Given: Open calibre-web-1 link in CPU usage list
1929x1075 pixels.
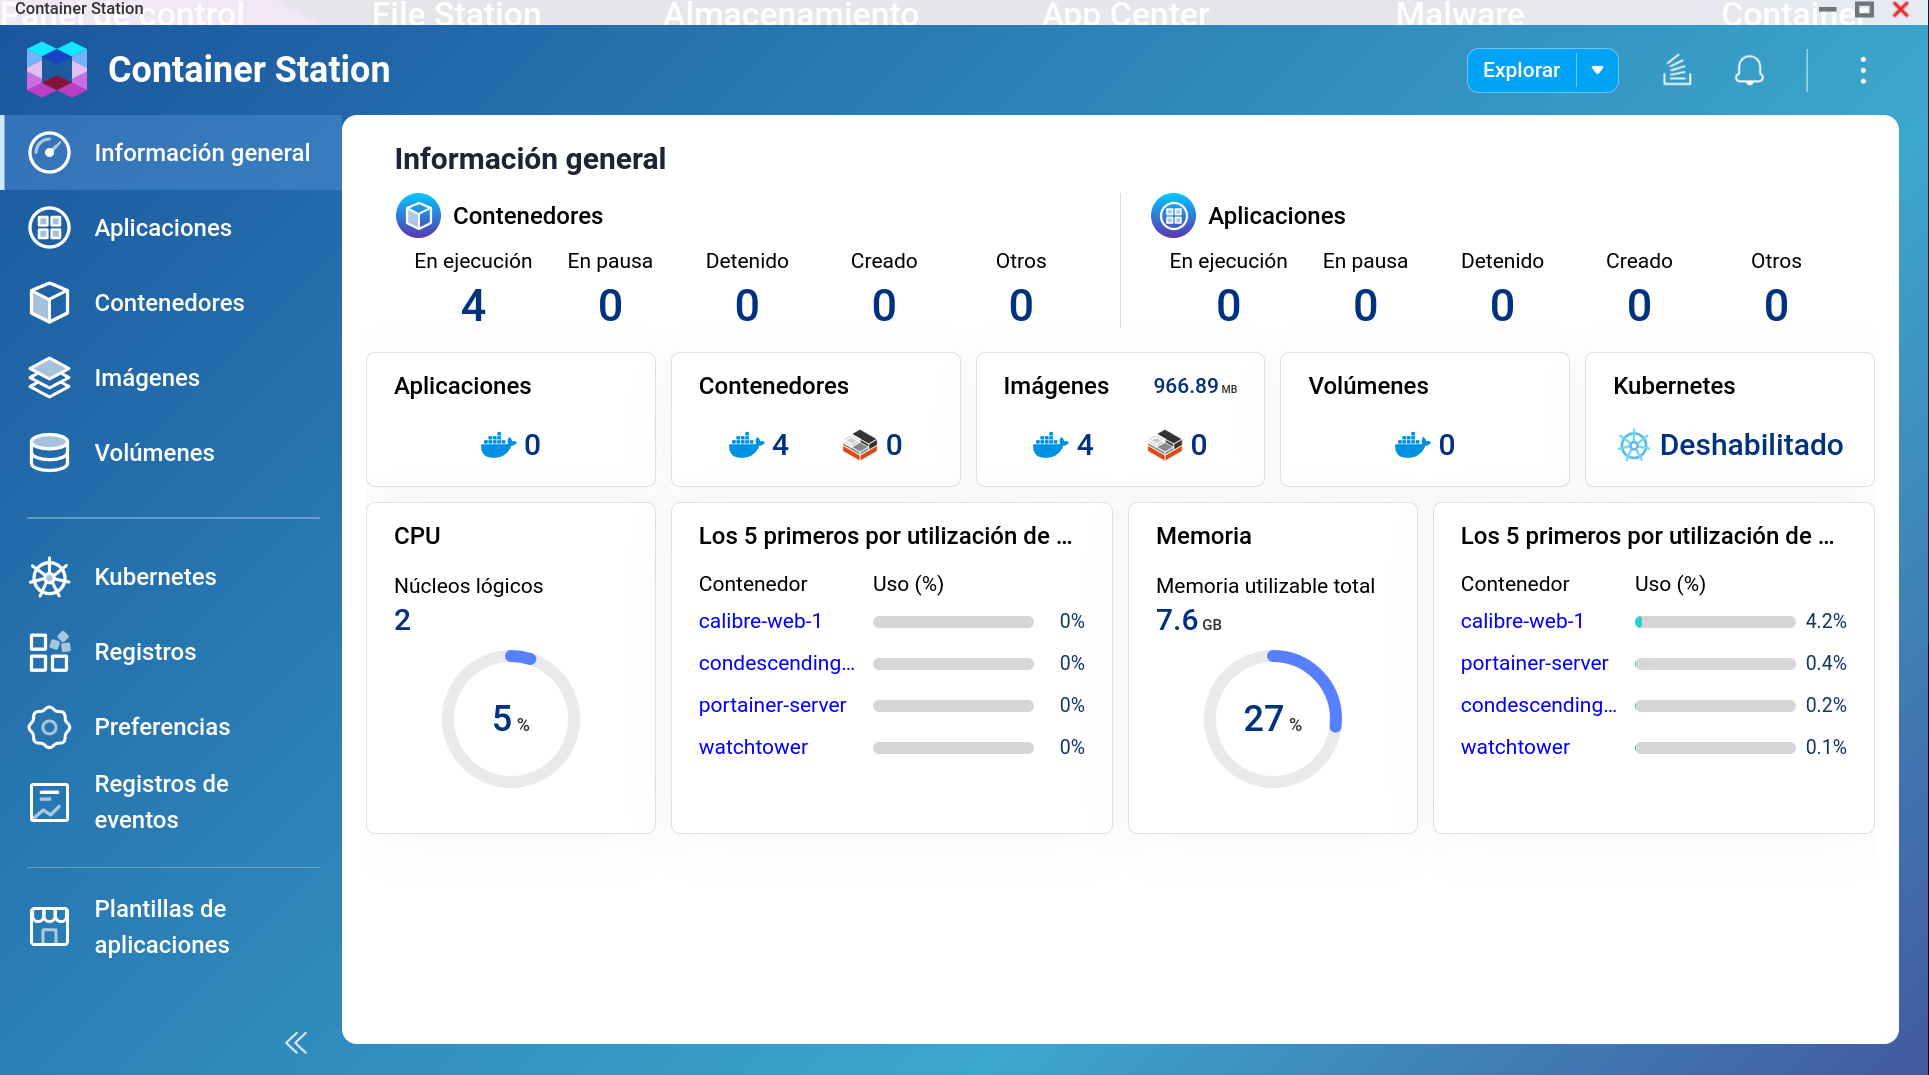Looking at the screenshot, I should [x=760, y=621].
